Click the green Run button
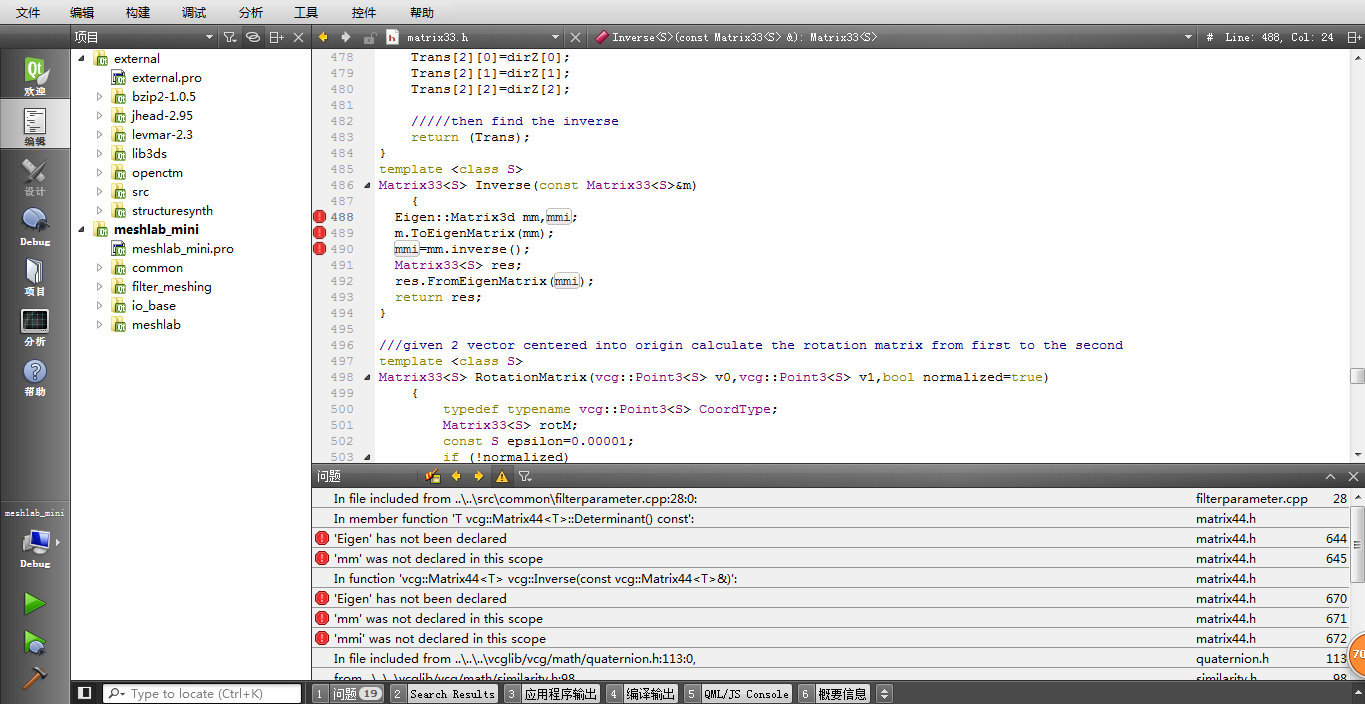The image size is (1365, 704). point(35,603)
